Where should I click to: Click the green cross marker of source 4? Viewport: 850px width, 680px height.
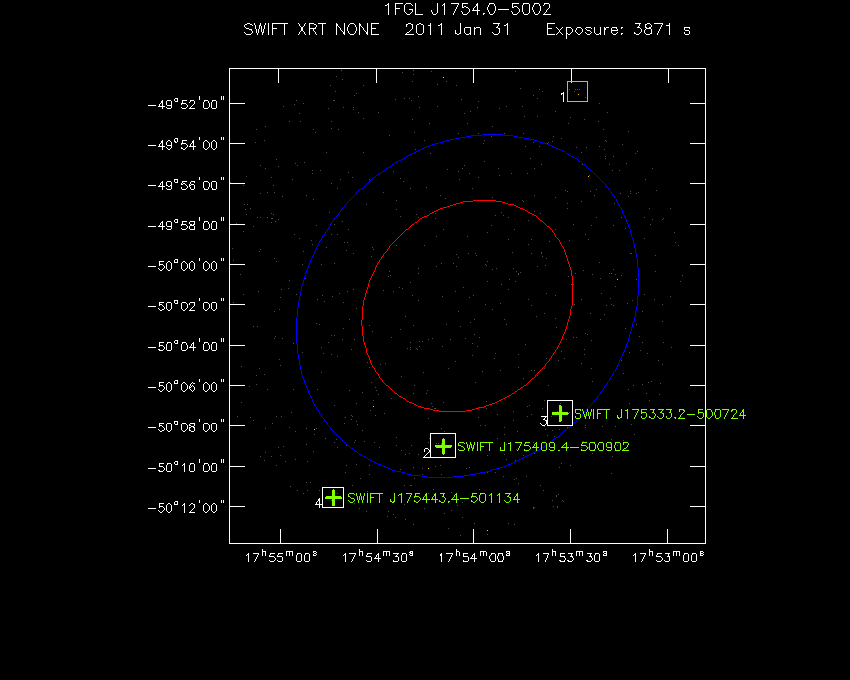pos(333,497)
